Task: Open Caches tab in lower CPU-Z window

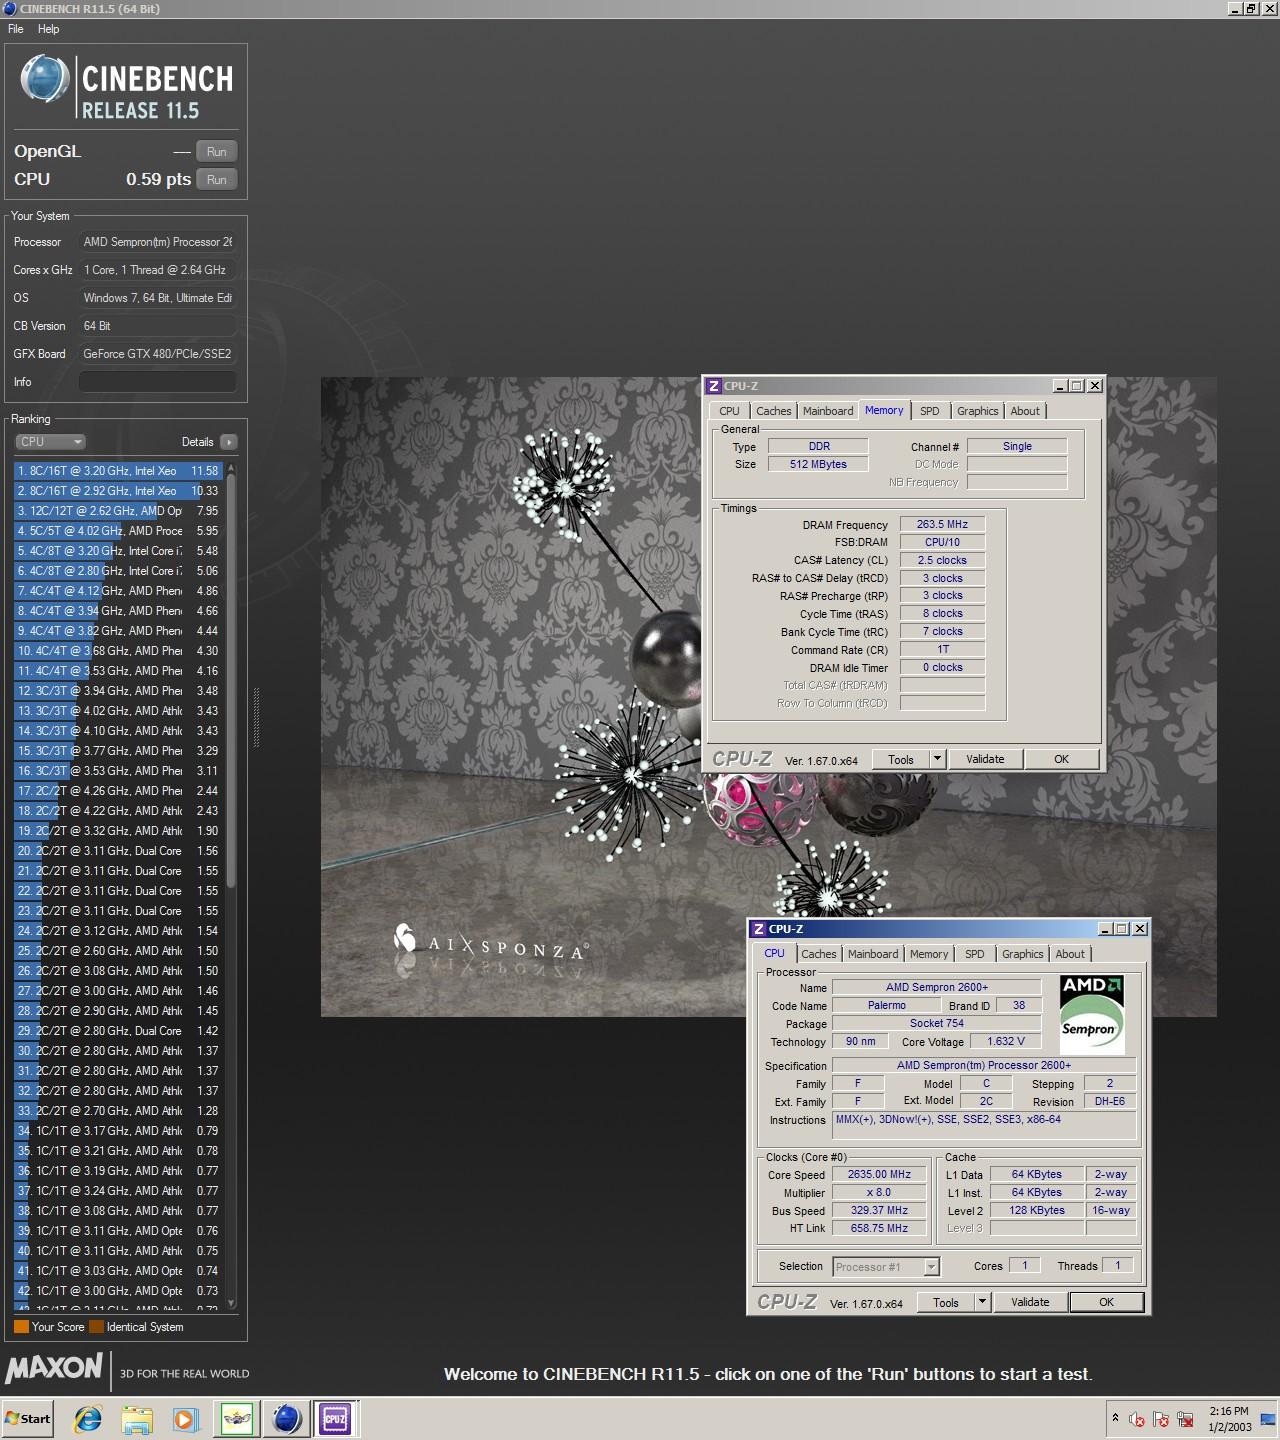Action: click(x=818, y=954)
